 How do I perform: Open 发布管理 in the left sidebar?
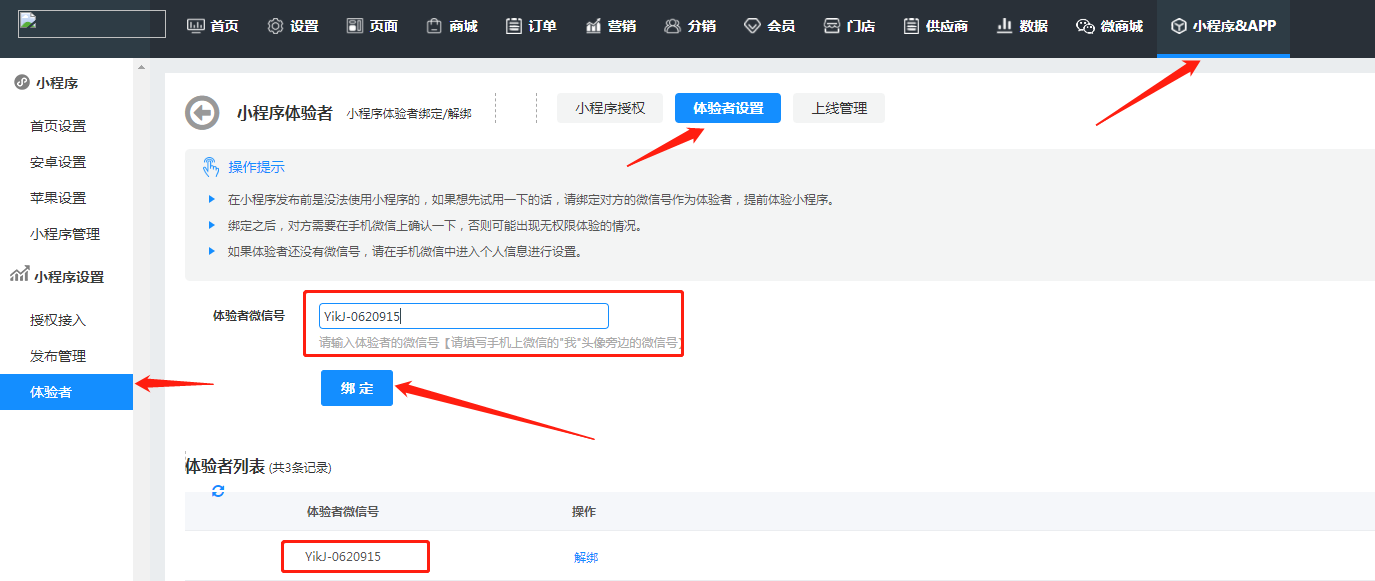[58, 356]
